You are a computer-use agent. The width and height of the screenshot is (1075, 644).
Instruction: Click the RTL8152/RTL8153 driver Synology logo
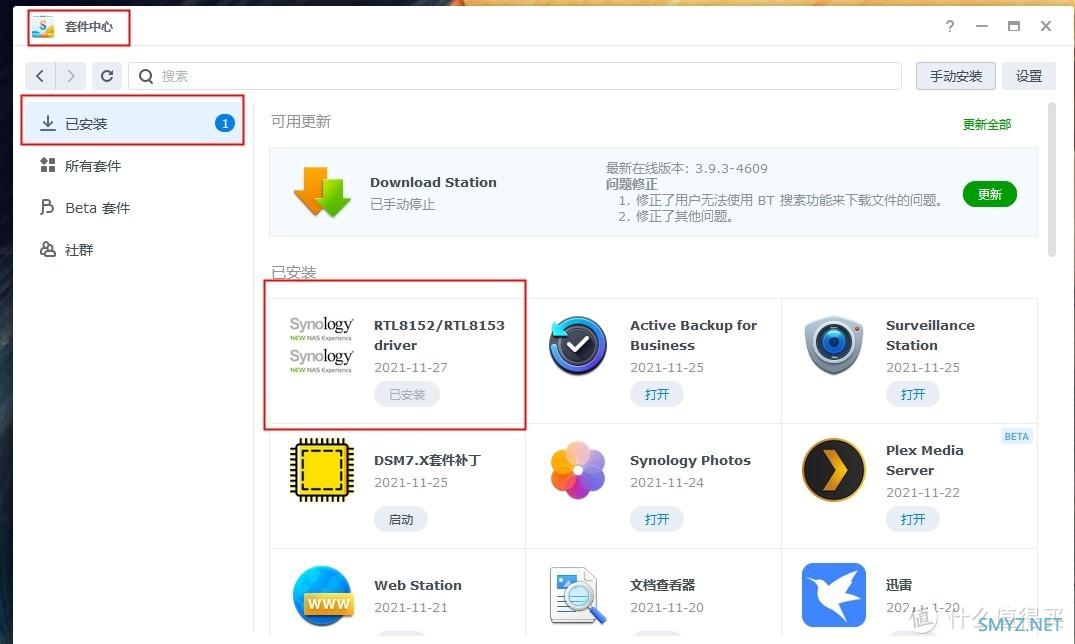(321, 344)
